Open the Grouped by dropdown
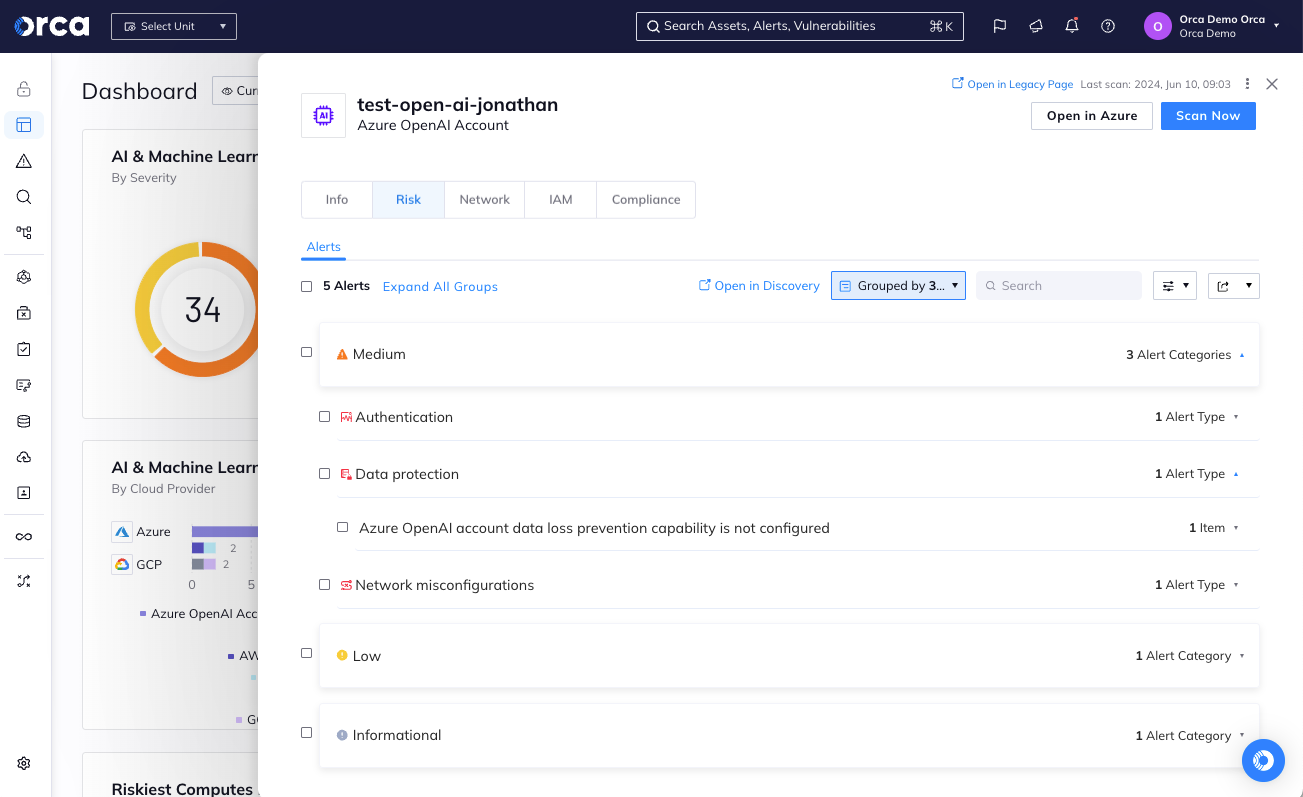This screenshot has width=1303, height=797. (898, 286)
